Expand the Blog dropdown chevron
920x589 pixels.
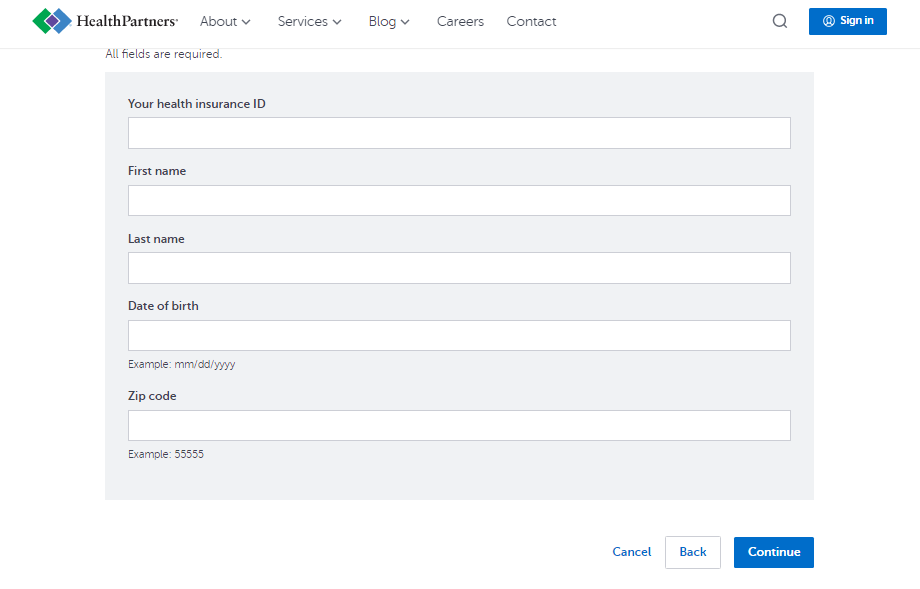coord(405,22)
